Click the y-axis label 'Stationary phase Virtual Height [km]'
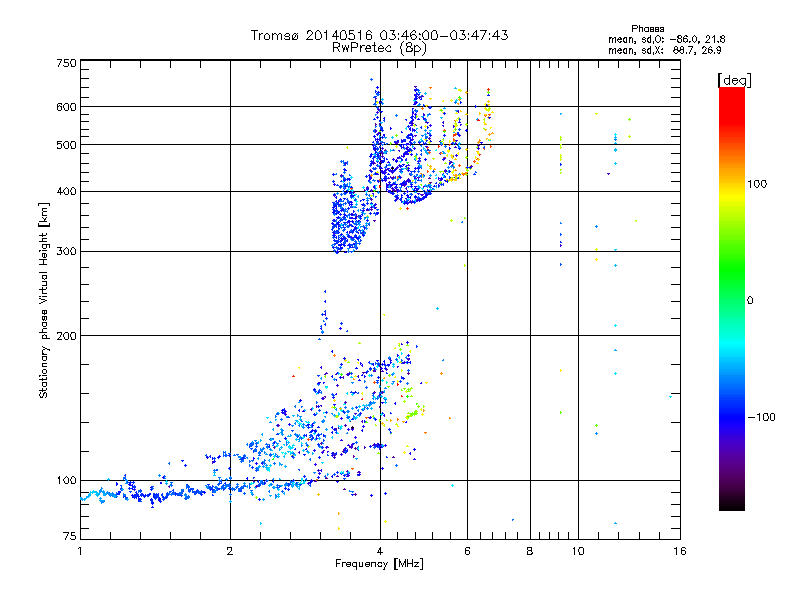This screenshot has width=800, height=600. (x=43, y=300)
